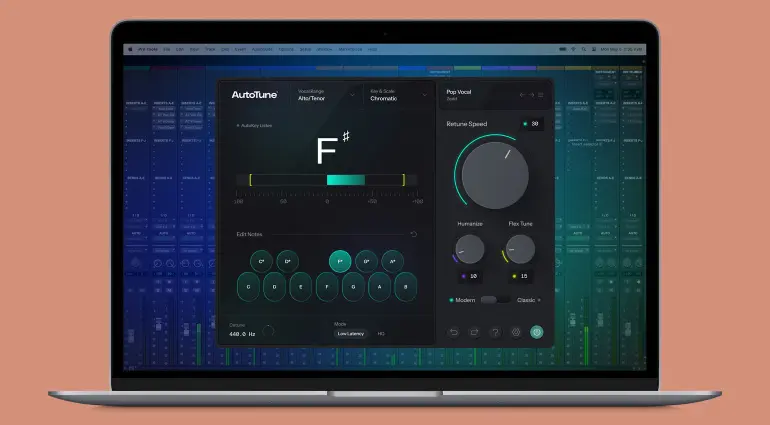This screenshot has height=425, width=770.
Task: Select HQ mode
Action: click(x=381, y=333)
